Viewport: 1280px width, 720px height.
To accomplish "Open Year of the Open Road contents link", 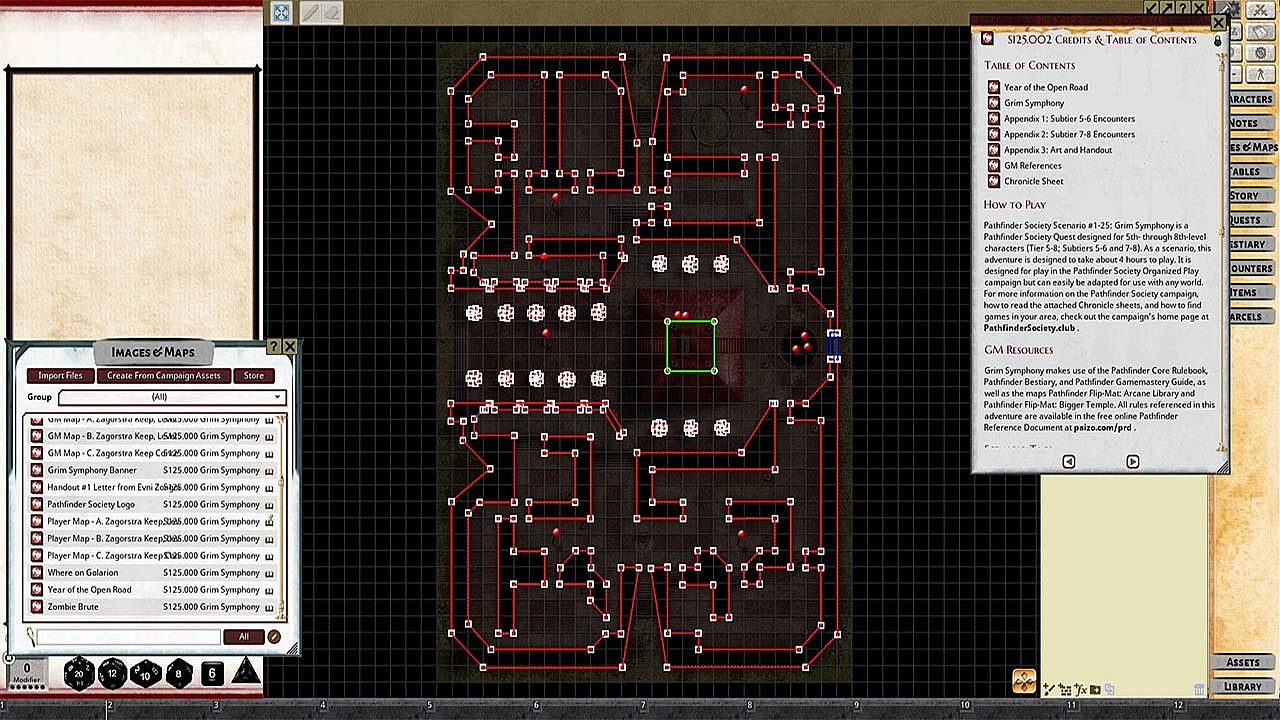I will pyautogui.click(x=1046, y=87).
